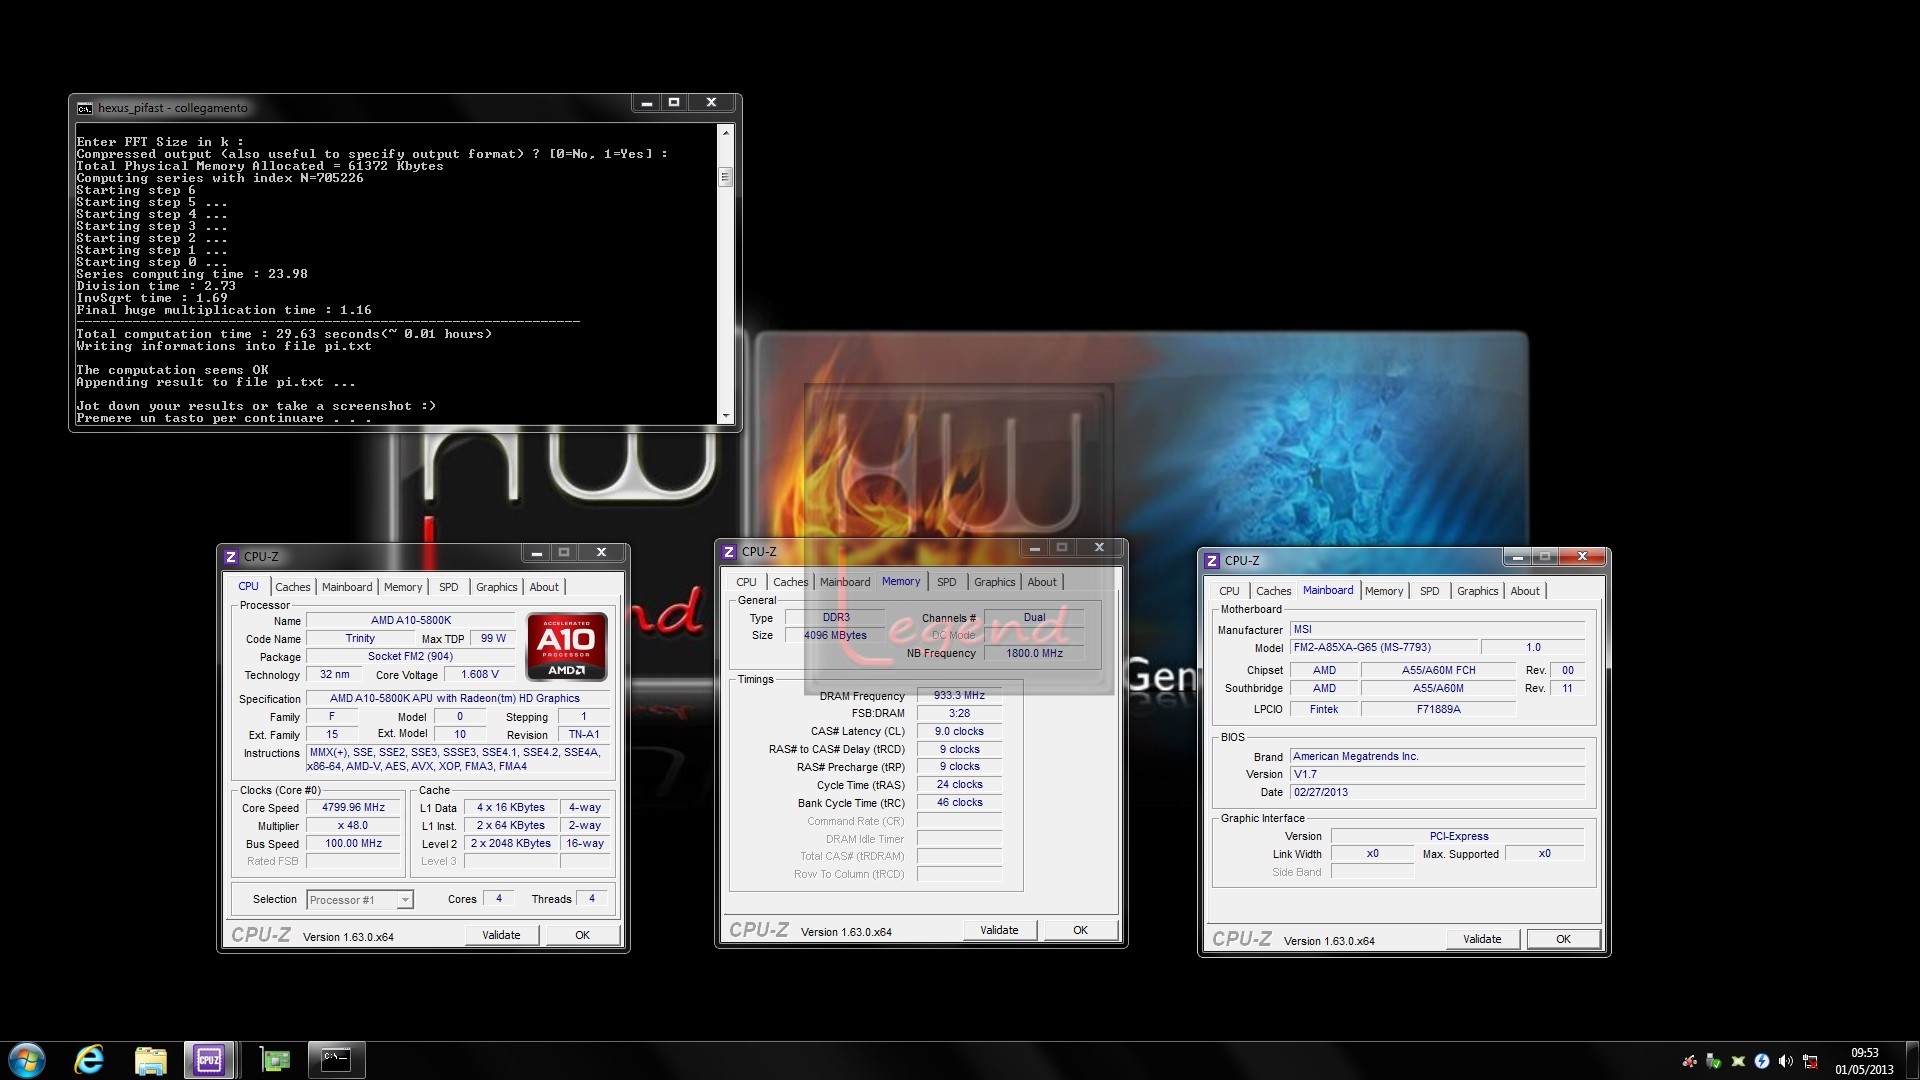Viewport: 1920px width, 1080px height.
Task: Click the network tray icon
Action: [1811, 1061]
